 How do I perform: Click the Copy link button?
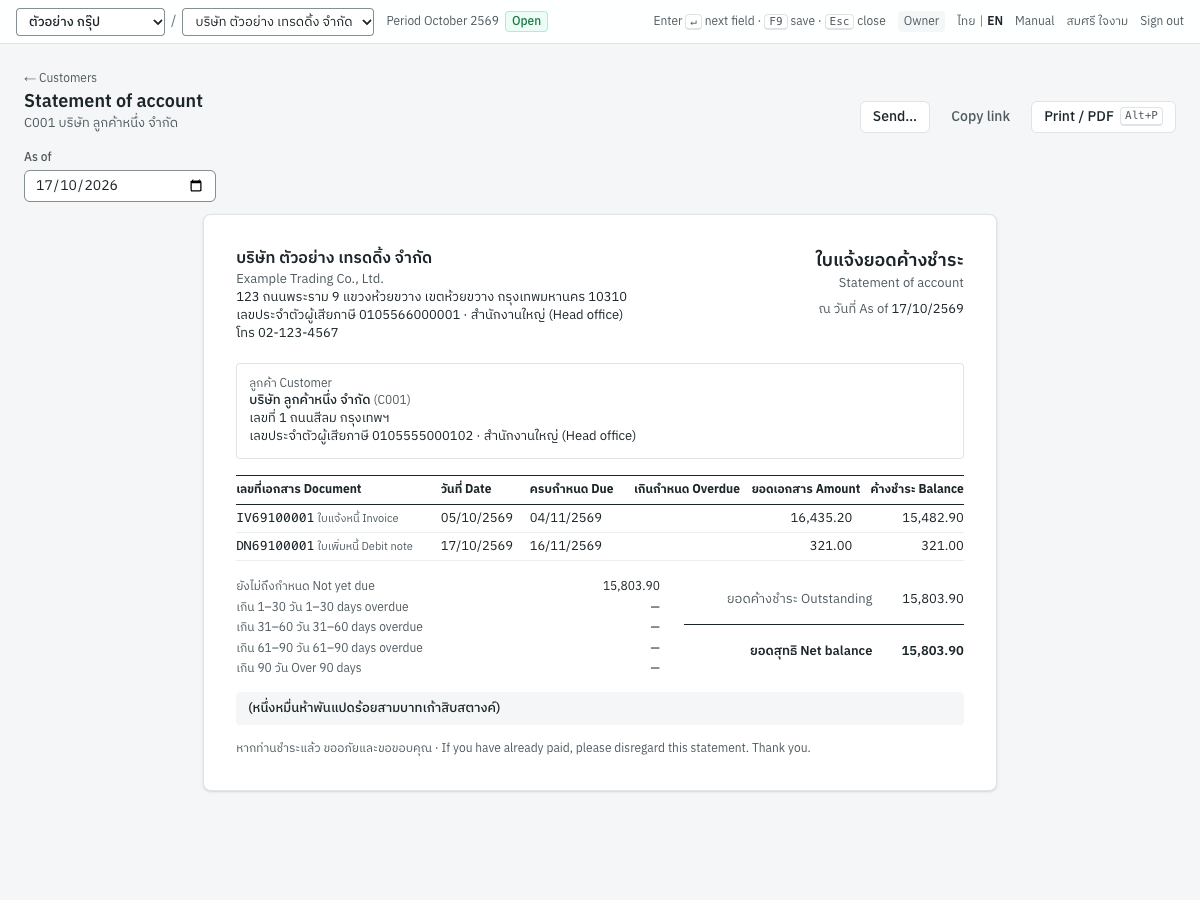tap(980, 117)
